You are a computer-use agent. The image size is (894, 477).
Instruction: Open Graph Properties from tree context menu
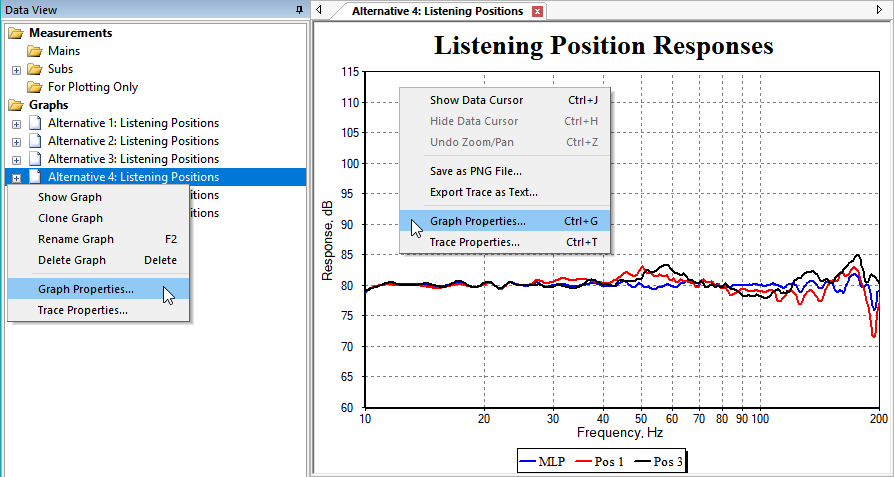[98, 290]
